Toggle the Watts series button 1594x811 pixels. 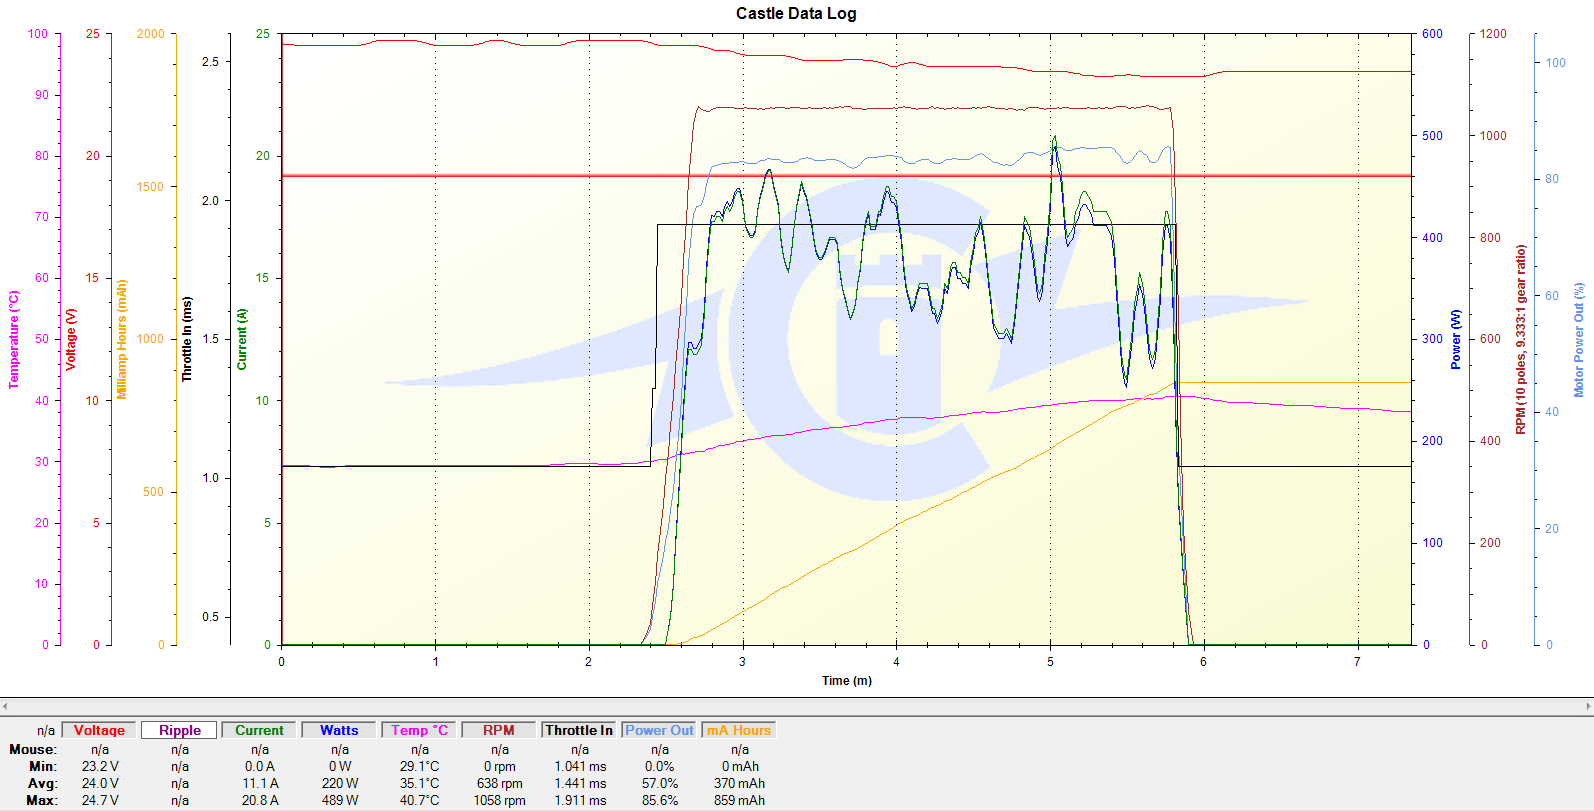tap(339, 730)
